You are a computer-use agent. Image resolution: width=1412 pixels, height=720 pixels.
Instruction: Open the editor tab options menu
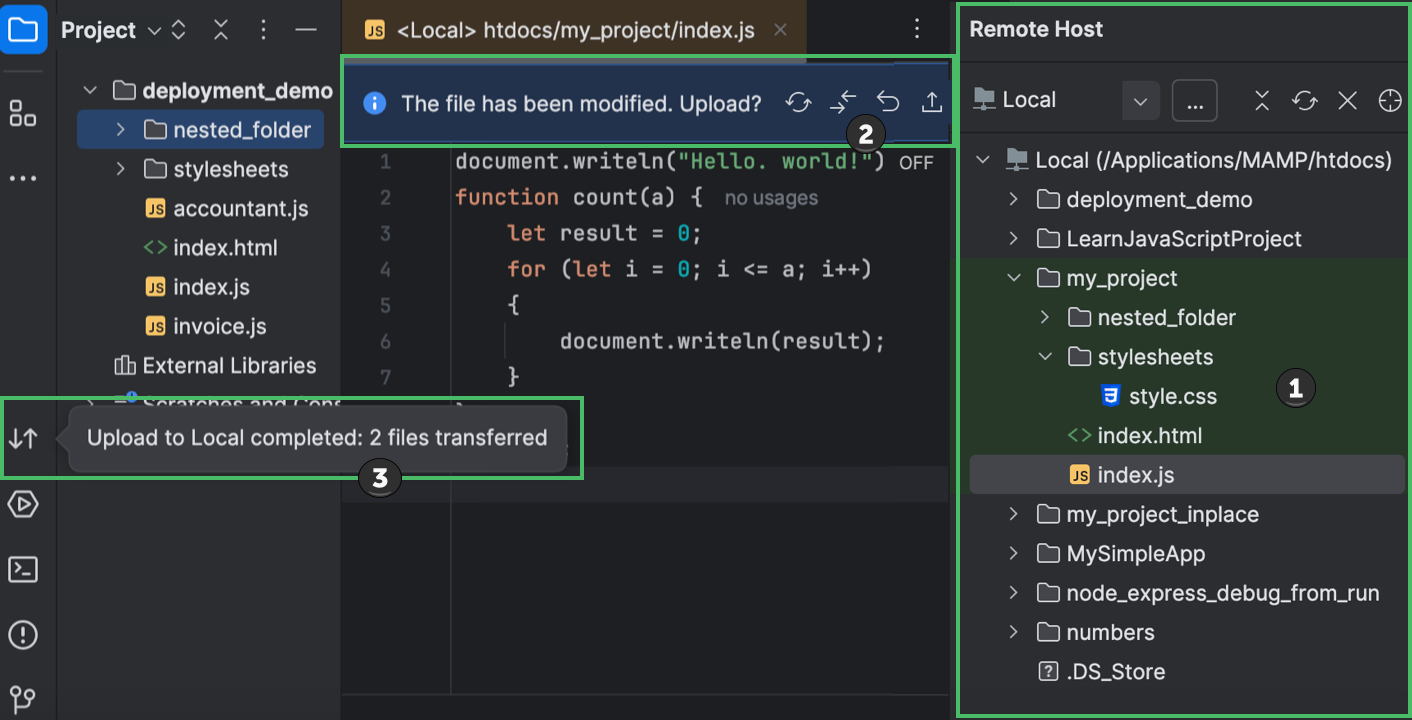coord(916,29)
